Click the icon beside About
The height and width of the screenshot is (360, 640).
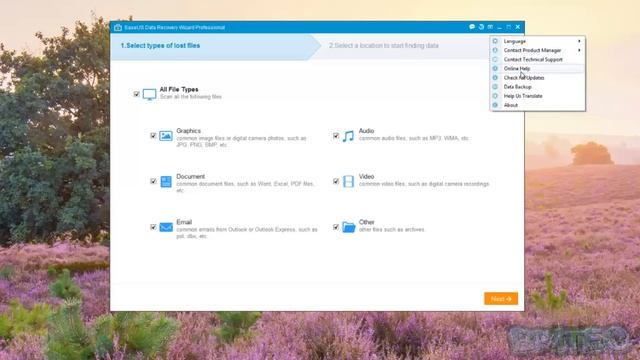tap(495, 105)
